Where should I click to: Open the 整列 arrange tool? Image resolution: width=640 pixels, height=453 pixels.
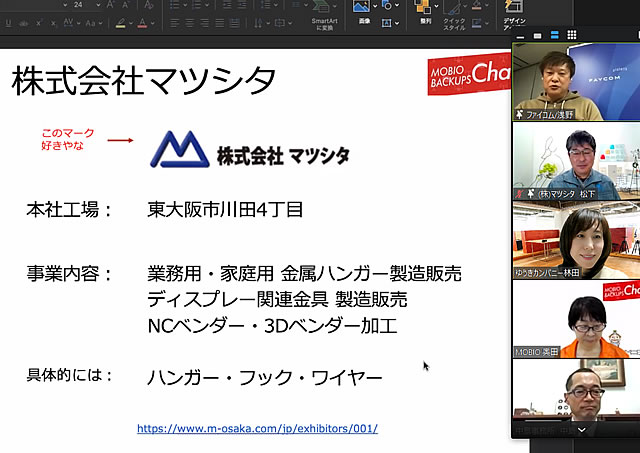423,12
